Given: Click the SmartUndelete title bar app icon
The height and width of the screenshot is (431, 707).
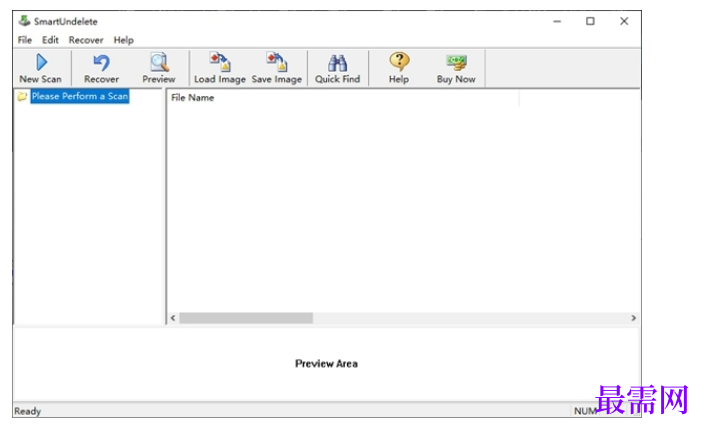Looking at the screenshot, I should 24,21.
